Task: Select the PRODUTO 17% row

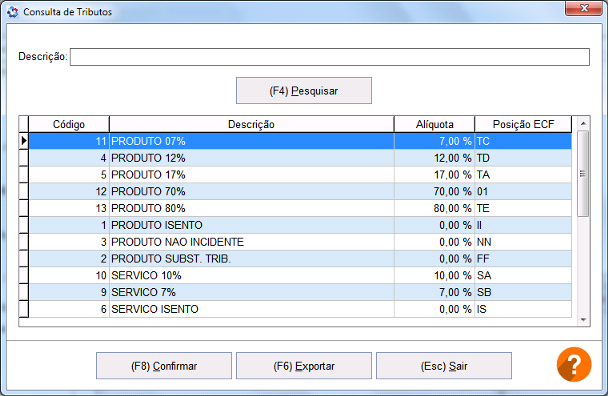Action: (x=300, y=175)
